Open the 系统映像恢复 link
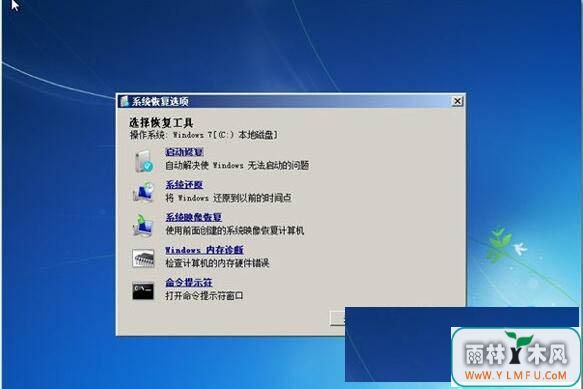583x389 pixels. click(x=194, y=217)
